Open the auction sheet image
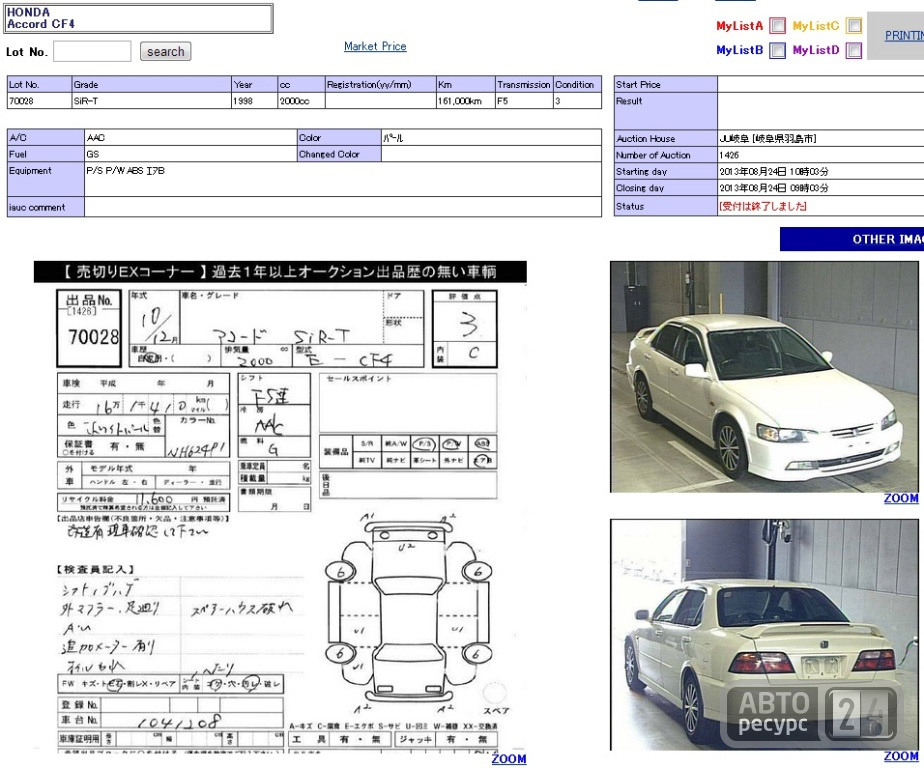Screen dimensions: 924x768 (280, 507)
